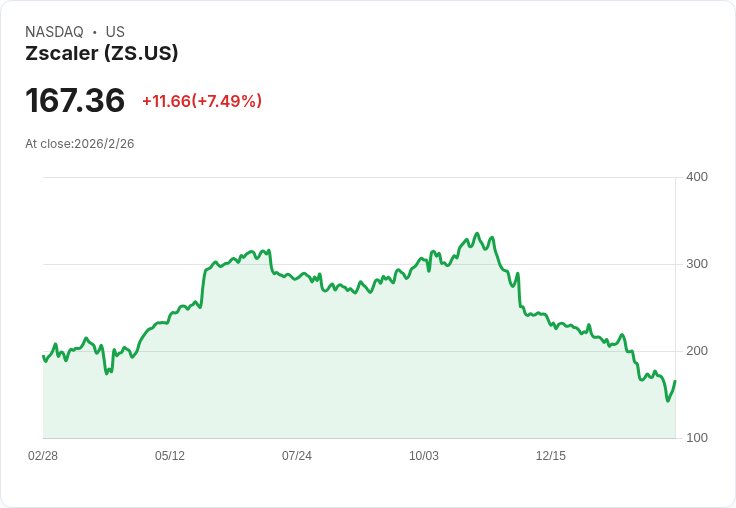Select the 02/28 x-axis date label
Screen dimensions: 736x508
[x=43, y=456]
